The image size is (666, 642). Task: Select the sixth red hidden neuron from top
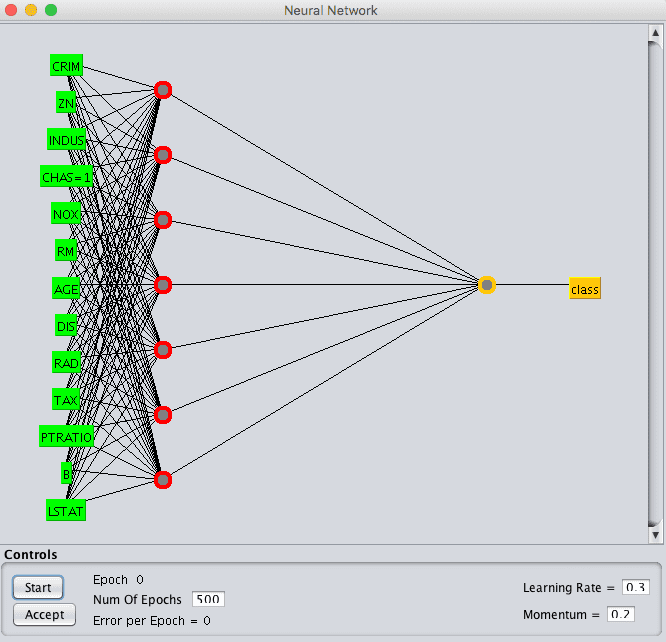click(x=163, y=415)
